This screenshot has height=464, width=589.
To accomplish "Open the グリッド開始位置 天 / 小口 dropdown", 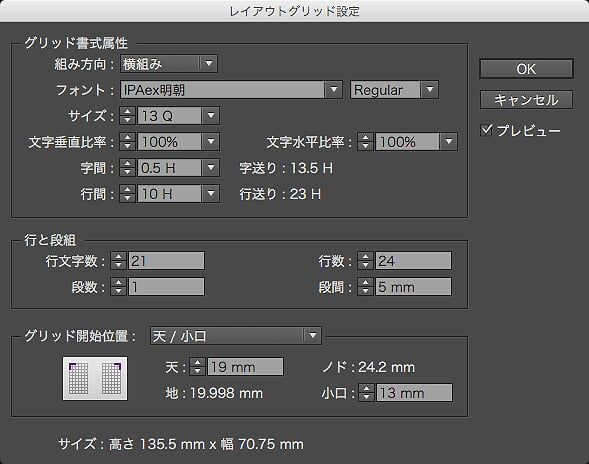I will 236,336.
